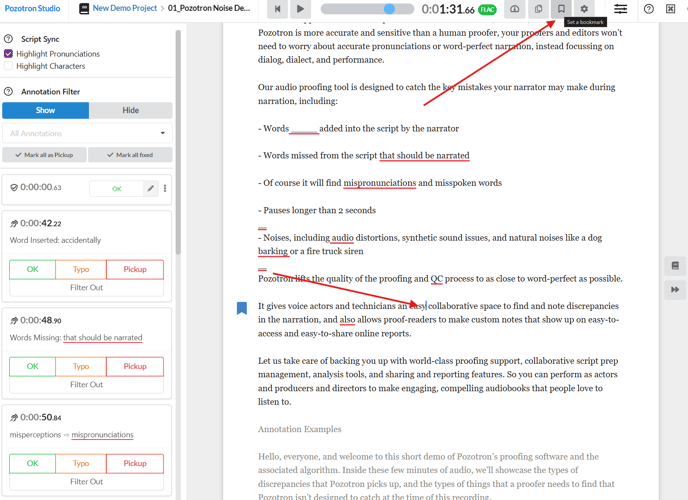Viewport: 688px width, 500px height.
Task: Click the OK status on the 0:00:00.63 annotation
Action: (116, 189)
